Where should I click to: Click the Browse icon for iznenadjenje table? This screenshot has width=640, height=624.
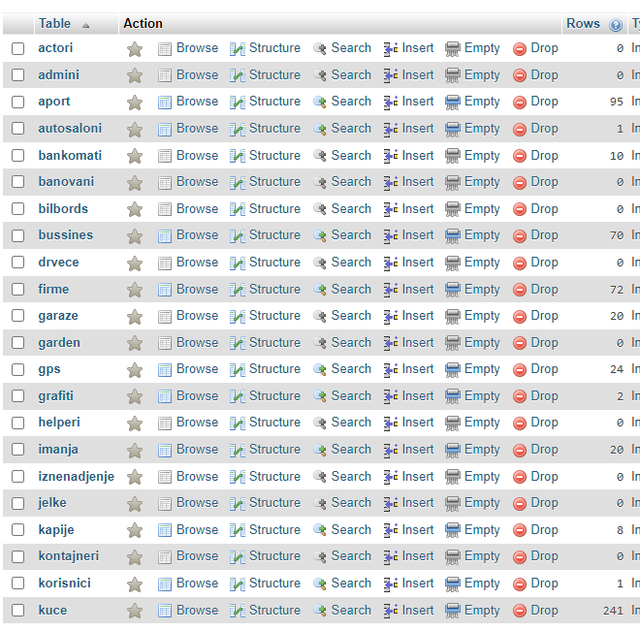164,477
